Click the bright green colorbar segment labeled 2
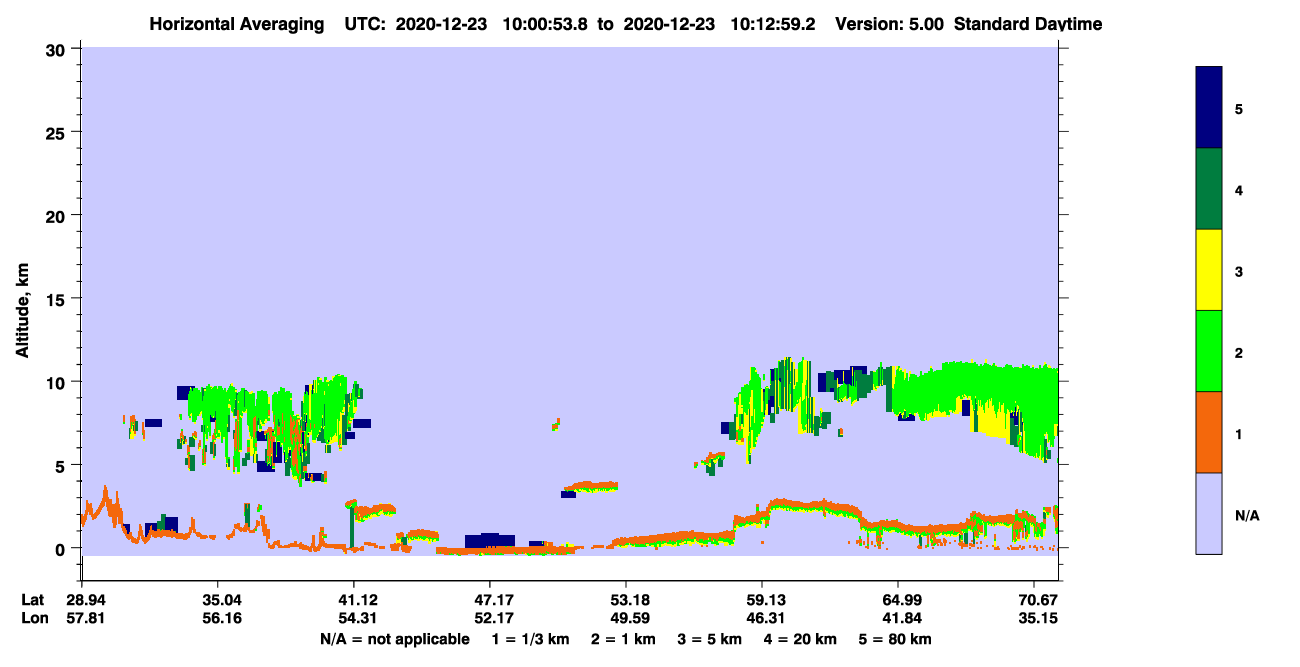1300x667 pixels. (1209, 351)
